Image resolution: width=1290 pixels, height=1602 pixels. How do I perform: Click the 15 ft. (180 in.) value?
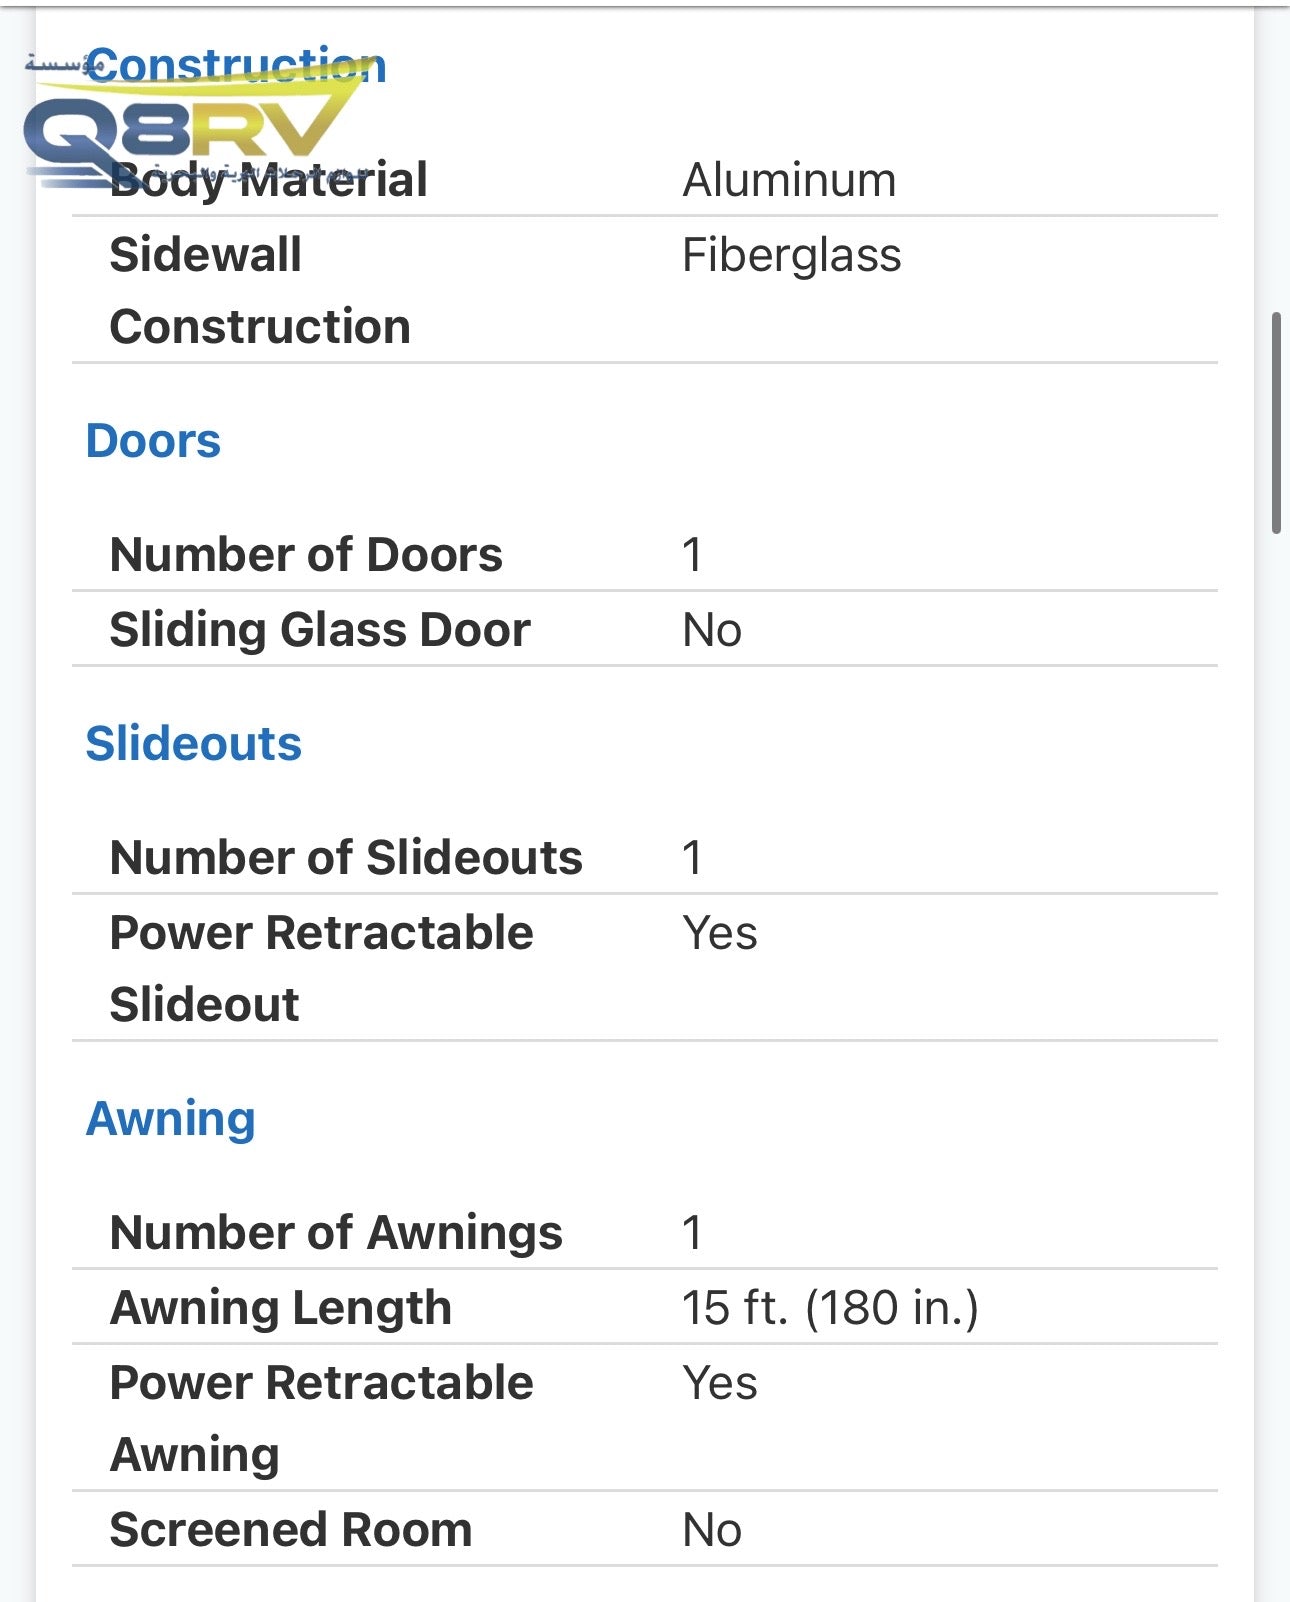coord(830,1308)
